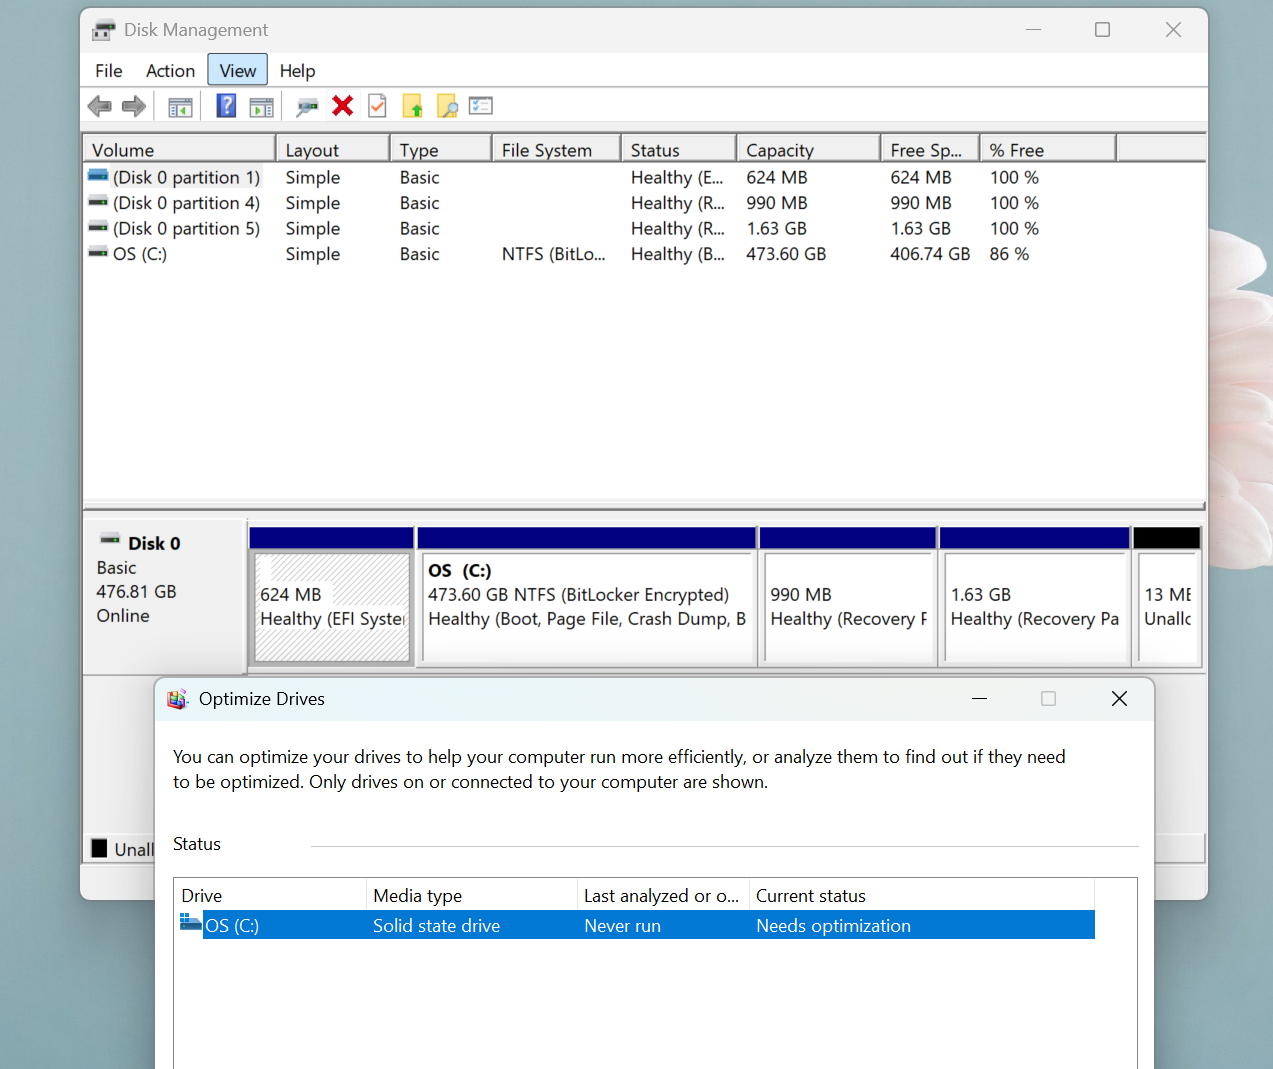Click Last analyzed or optimized column header
The width and height of the screenshot is (1273, 1069).
[x=663, y=895]
